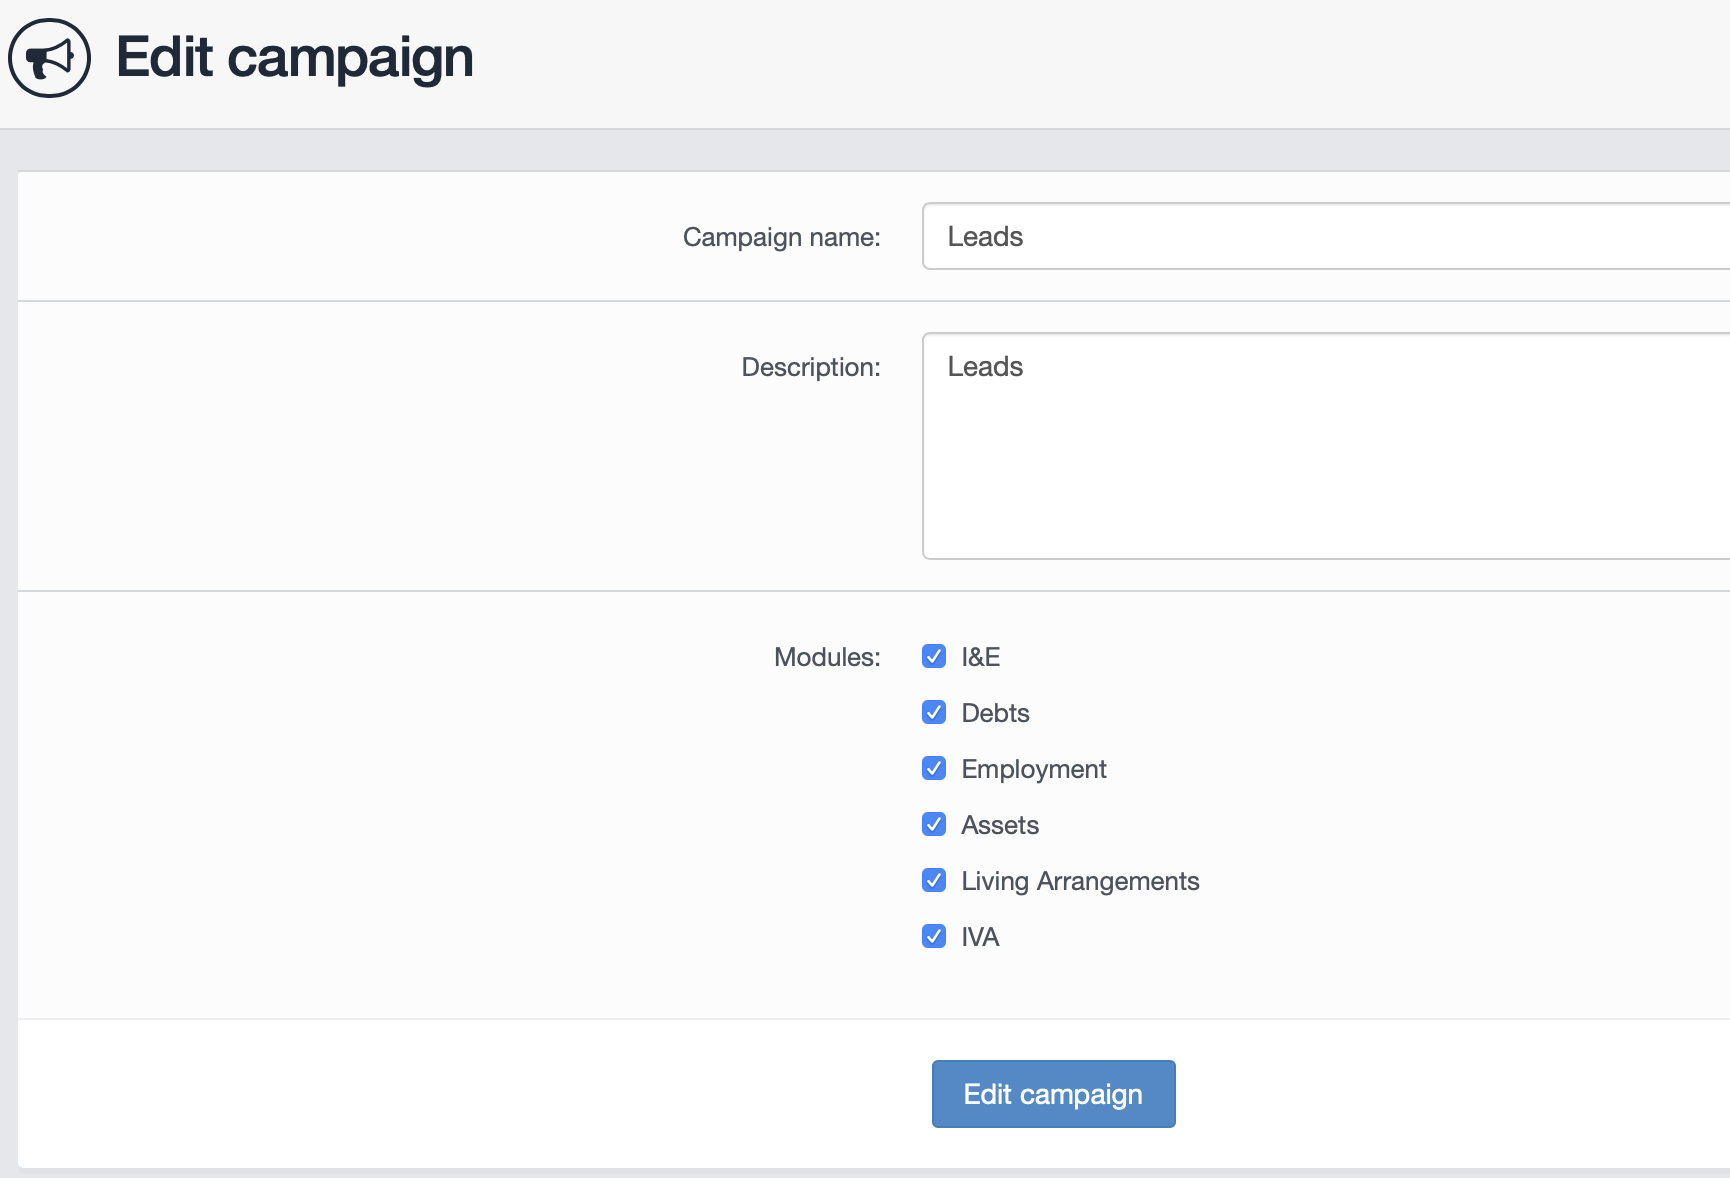
Task: Click the "Modules:" section label
Action: [x=826, y=657]
